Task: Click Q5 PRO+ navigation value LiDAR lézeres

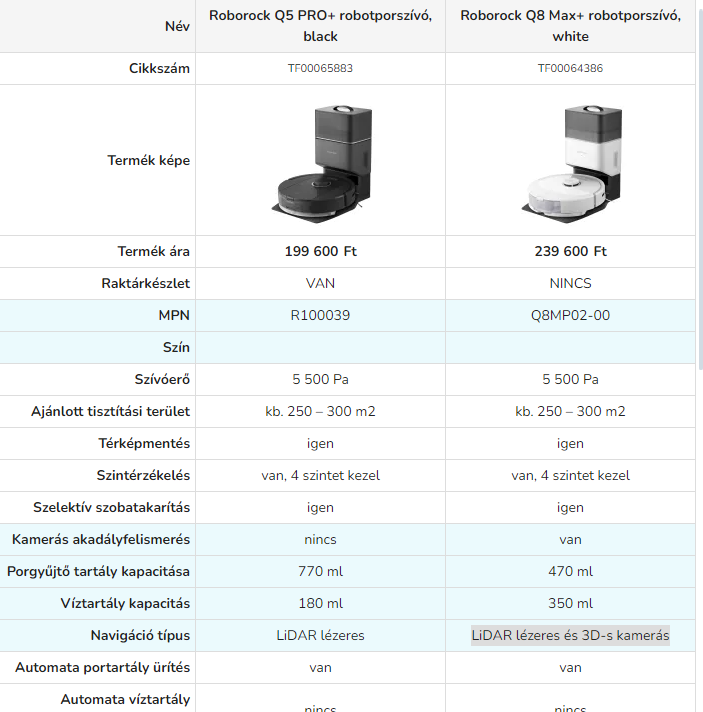Action: pos(321,635)
